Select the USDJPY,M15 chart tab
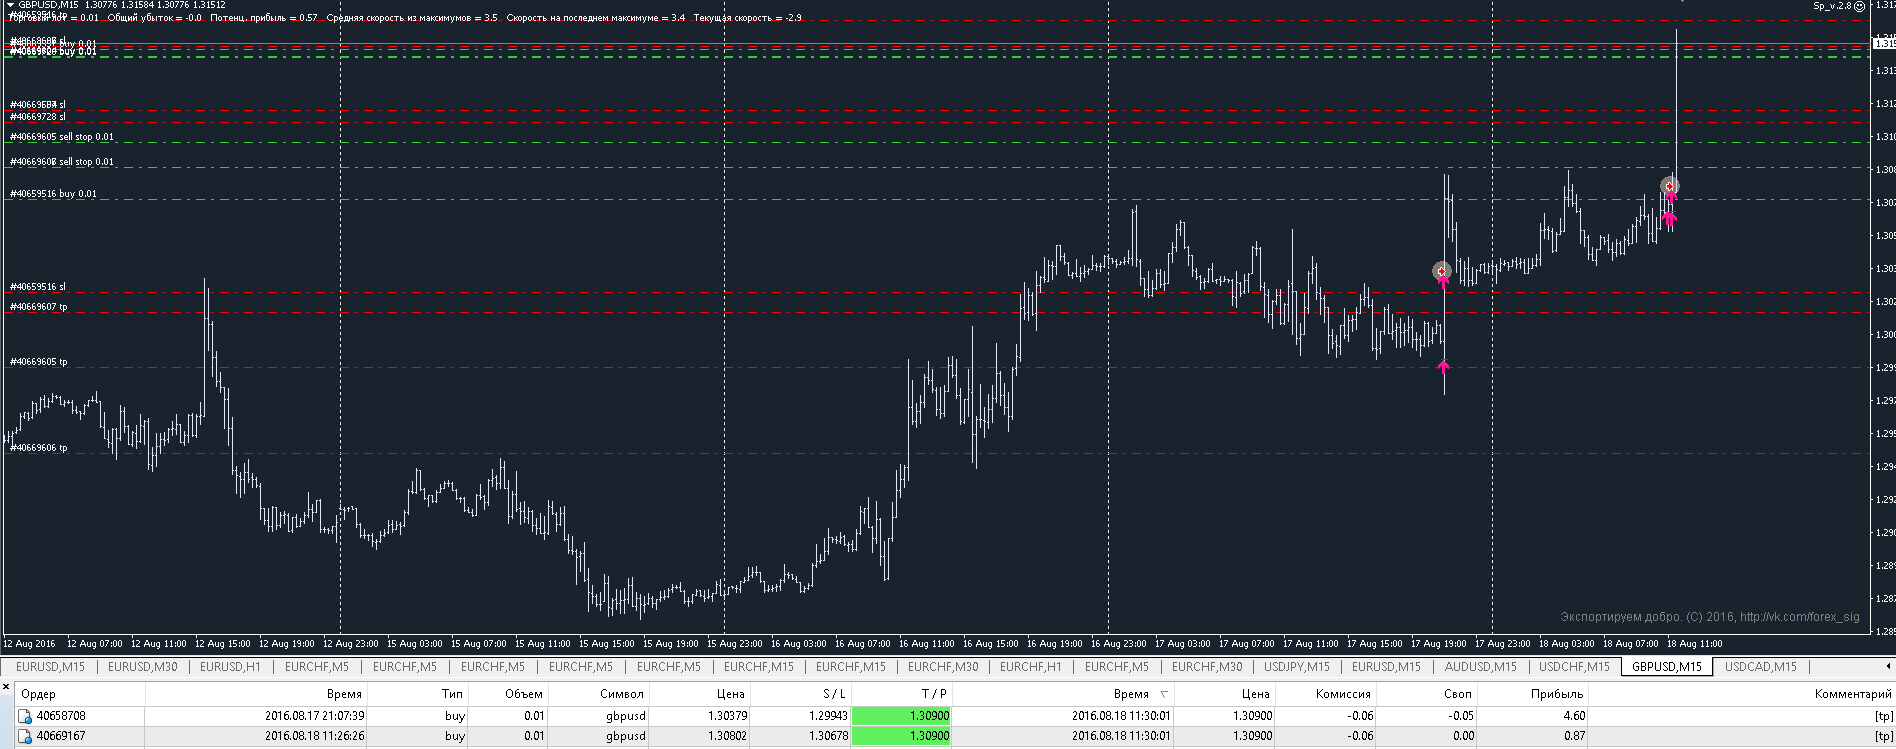Image resolution: width=1896 pixels, height=749 pixels. [1297, 667]
